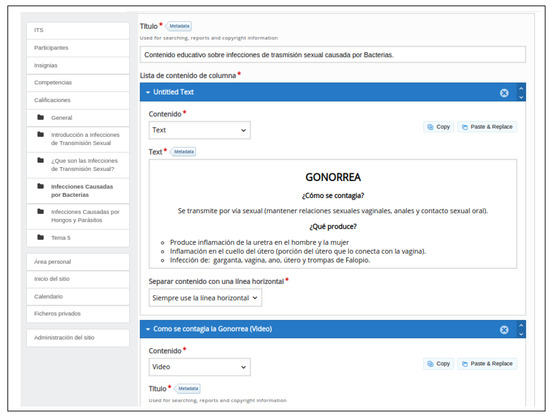Go to the Tema 5 section
550x419 pixels.
coord(78,238)
